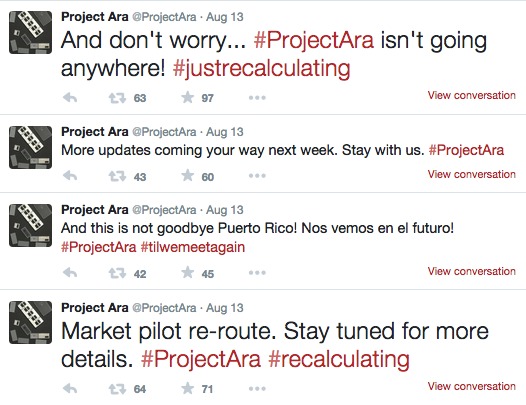
Task: Open the #recalculating hashtag in last tweet
Action: tap(339, 359)
